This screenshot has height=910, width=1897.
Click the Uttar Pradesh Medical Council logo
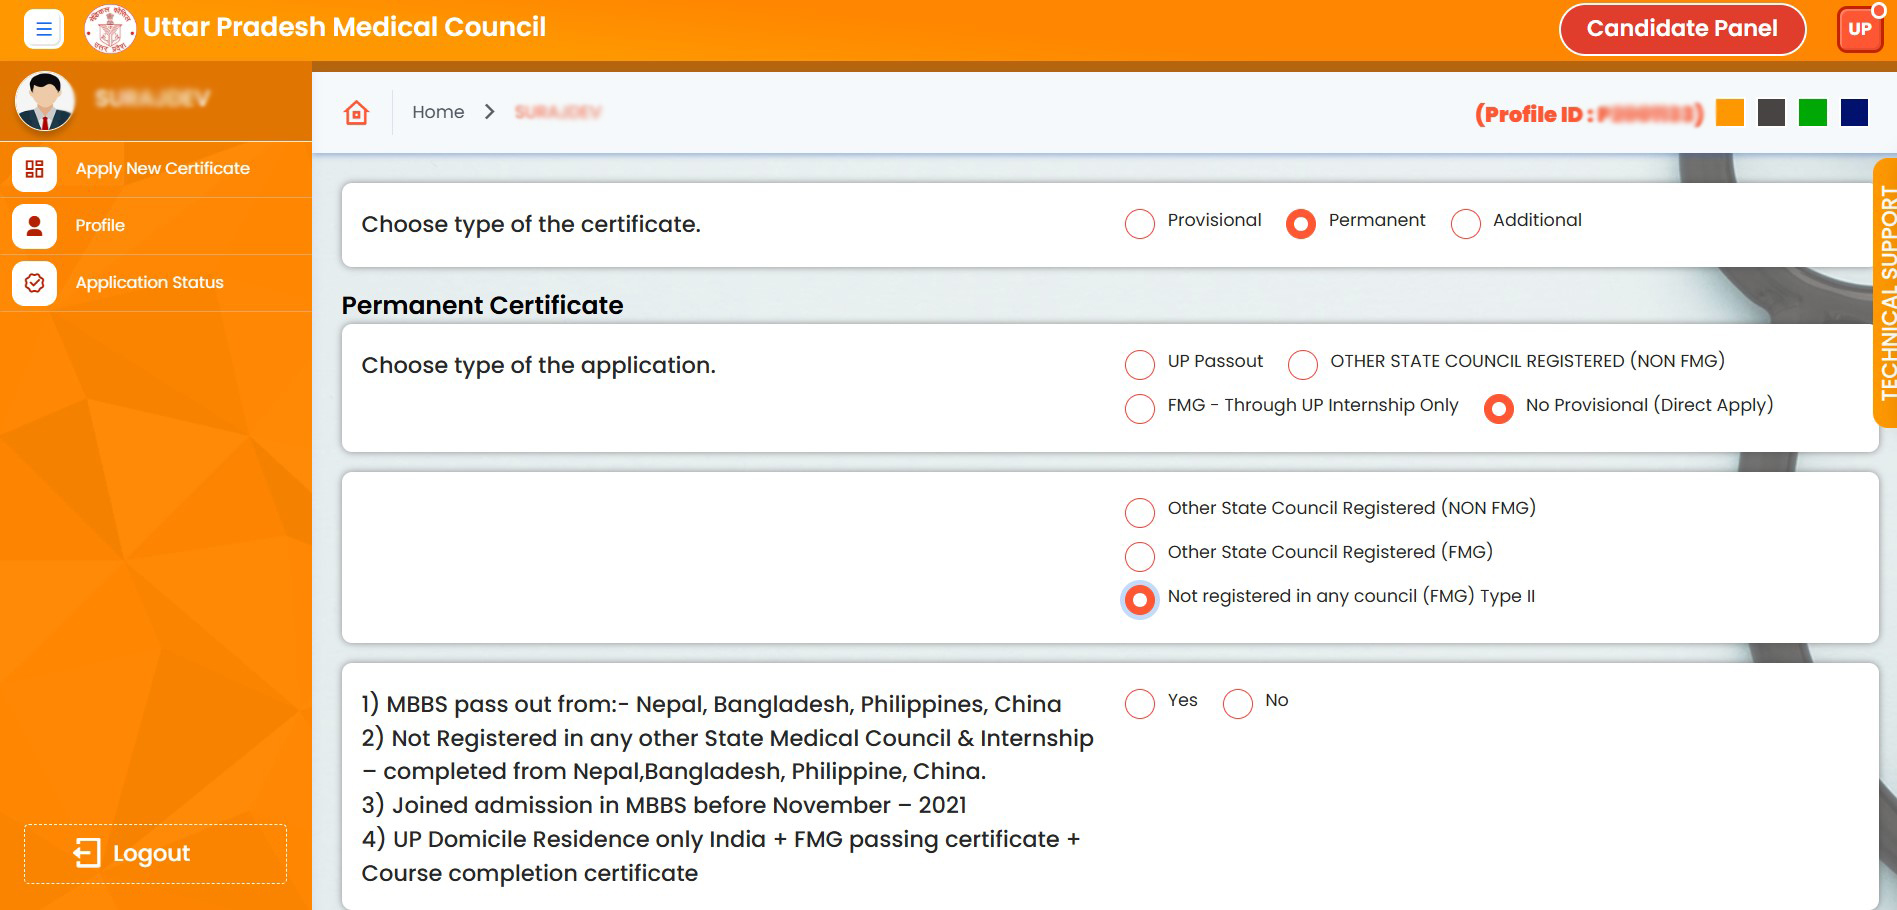pos(110,29)
